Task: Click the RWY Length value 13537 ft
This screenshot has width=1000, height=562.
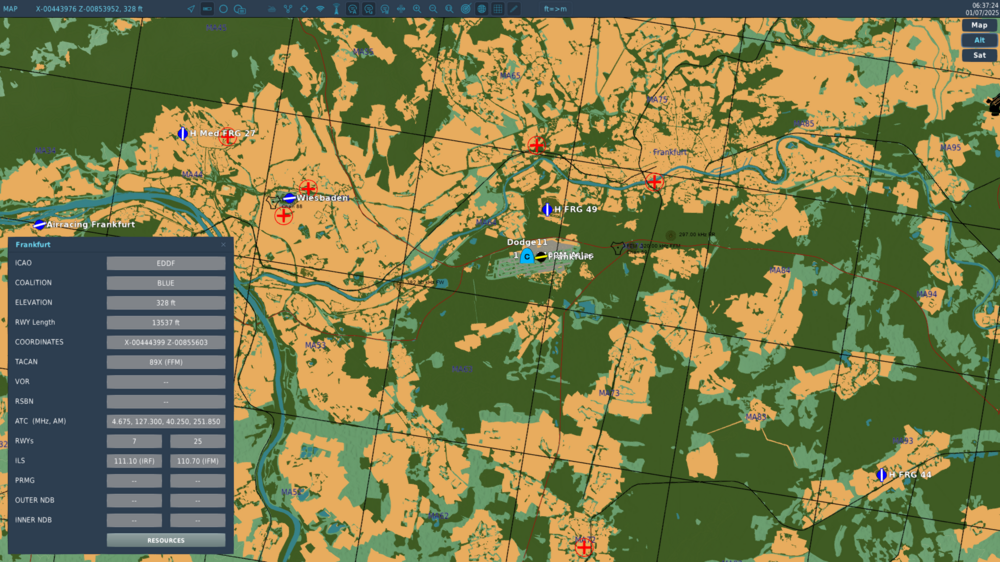Action: 166,322
